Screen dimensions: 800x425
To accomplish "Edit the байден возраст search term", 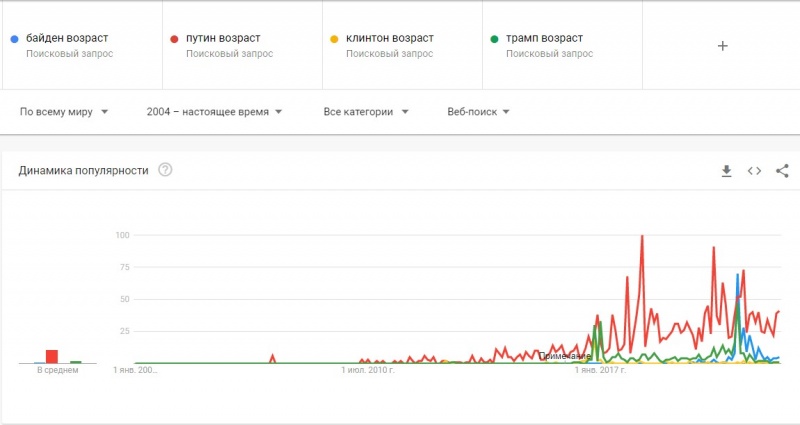I will pyautogui.click(x=68, y=39).
